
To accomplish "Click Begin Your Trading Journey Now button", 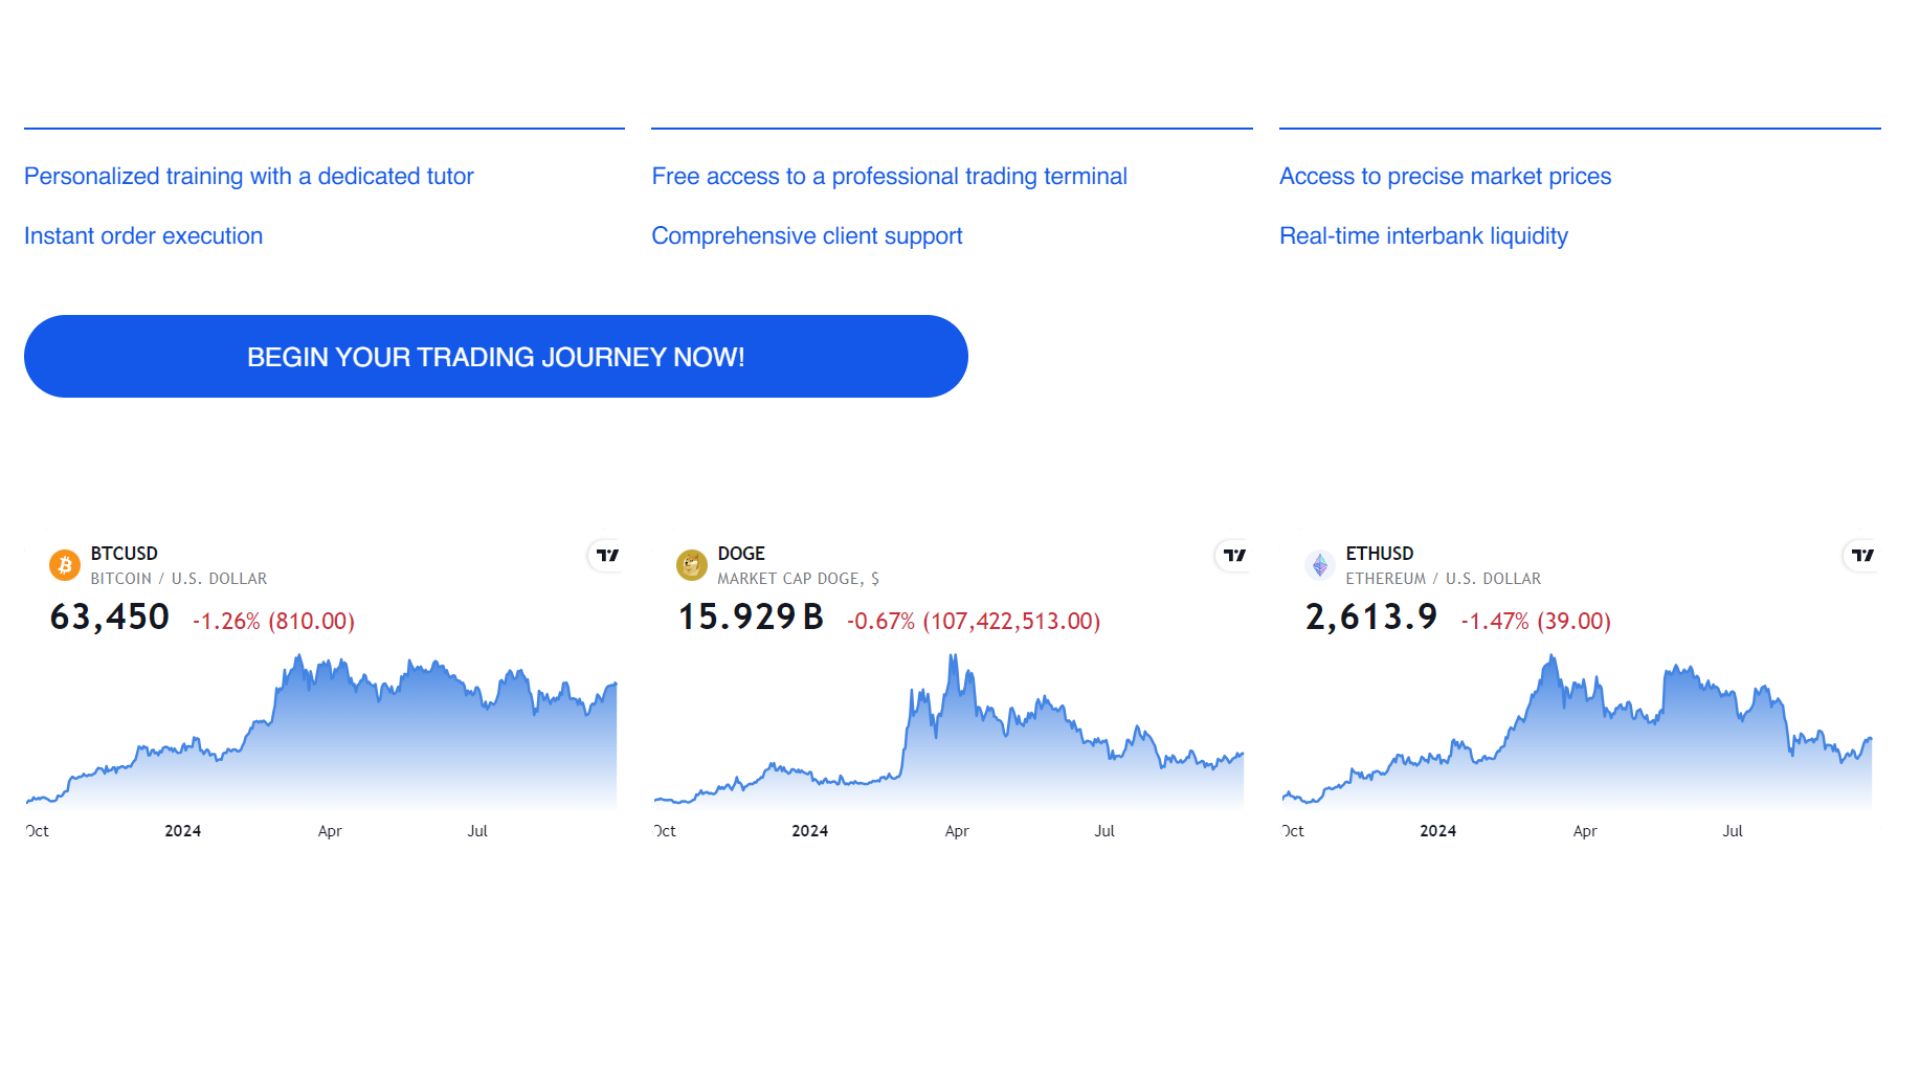I will point(496,357).
